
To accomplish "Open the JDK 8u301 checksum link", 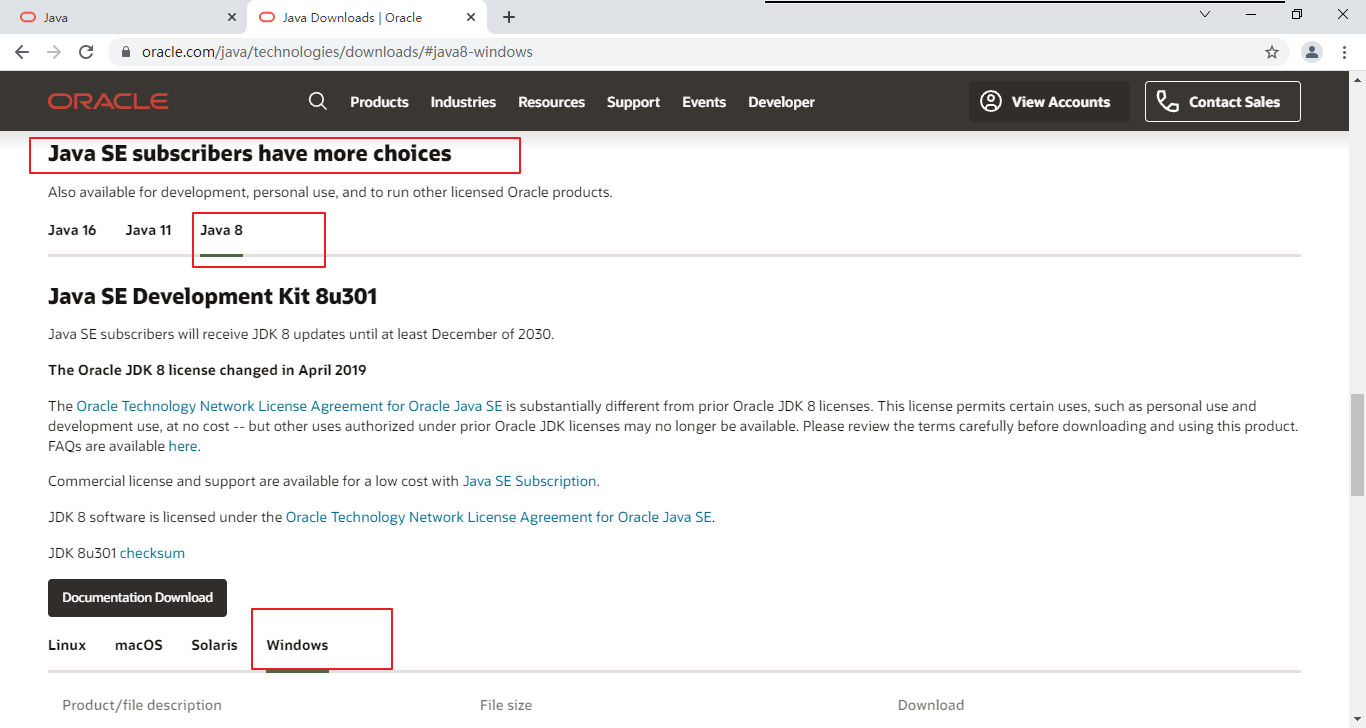I will click(152, 553).
